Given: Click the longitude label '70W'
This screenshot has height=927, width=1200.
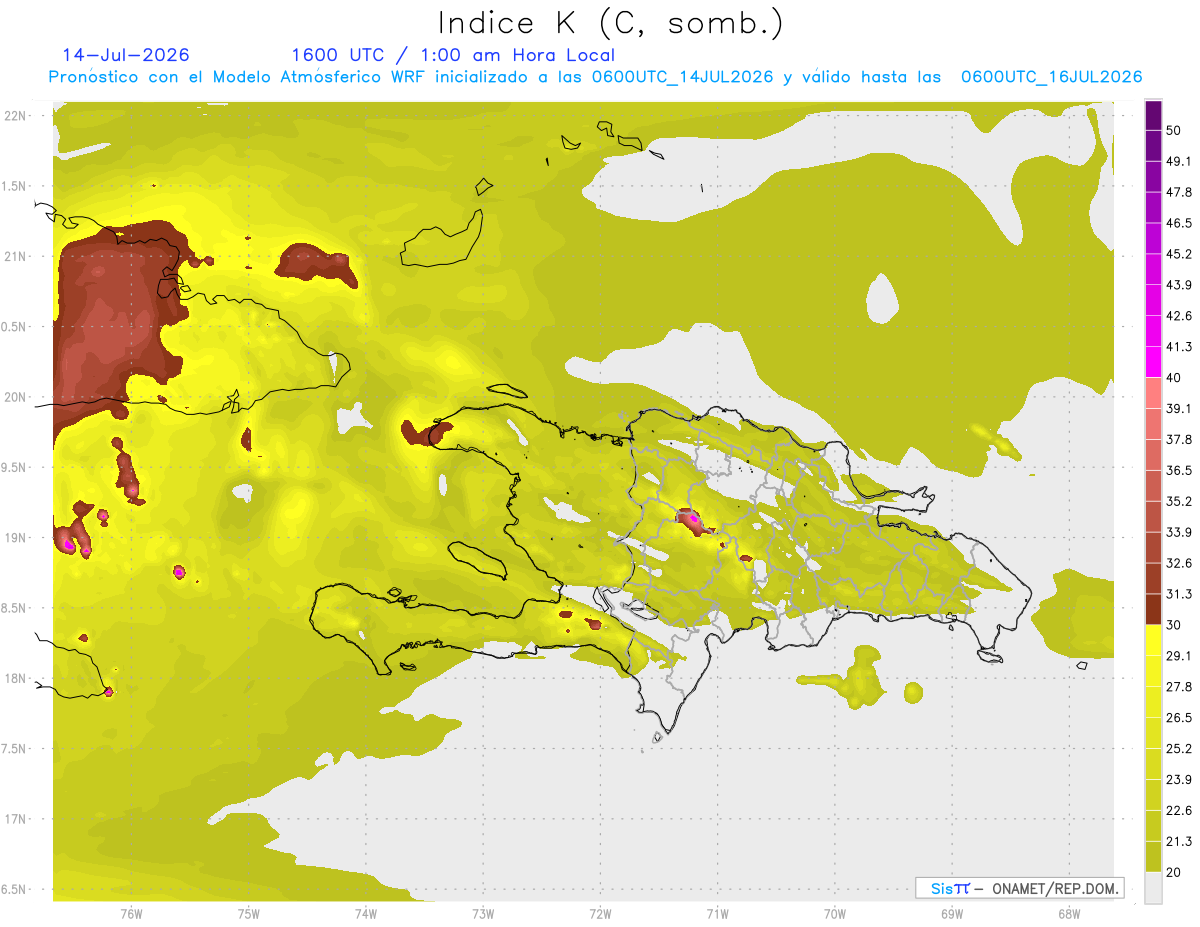Looking at the screenshot, I should point(835,913).
